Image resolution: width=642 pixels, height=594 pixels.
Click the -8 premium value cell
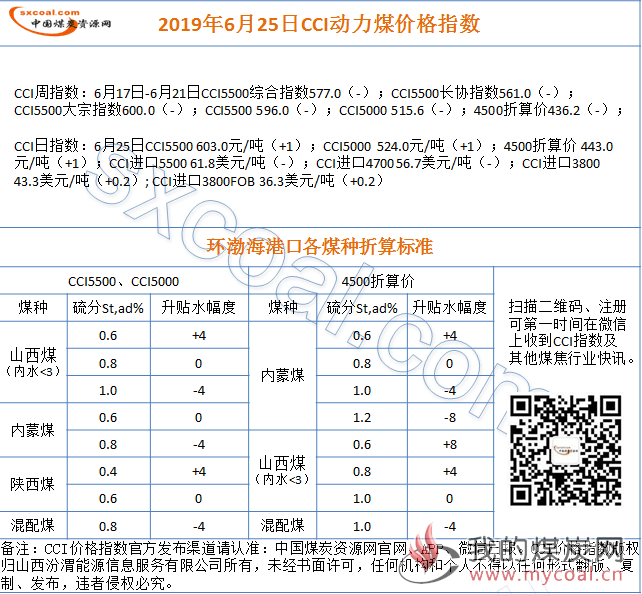point(450,418)
